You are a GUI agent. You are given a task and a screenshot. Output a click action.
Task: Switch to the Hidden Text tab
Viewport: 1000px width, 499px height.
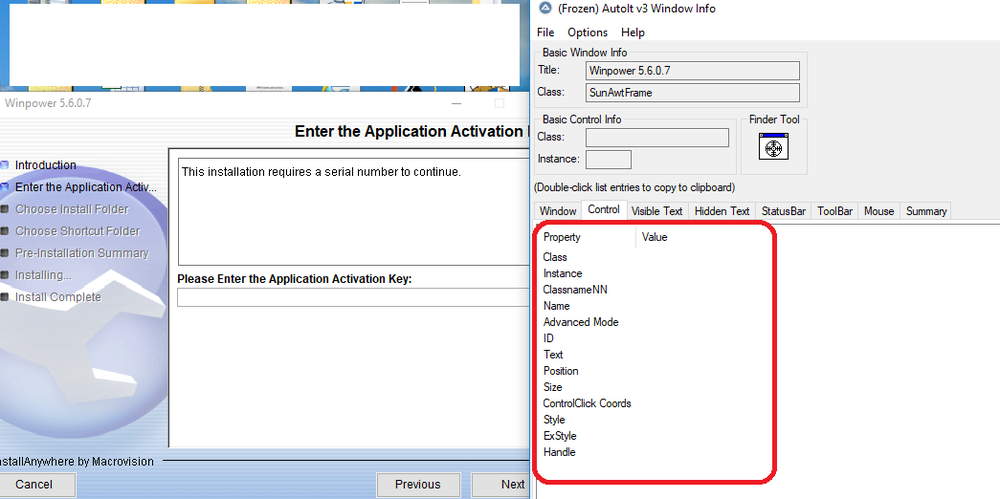[x=722, y=211]
